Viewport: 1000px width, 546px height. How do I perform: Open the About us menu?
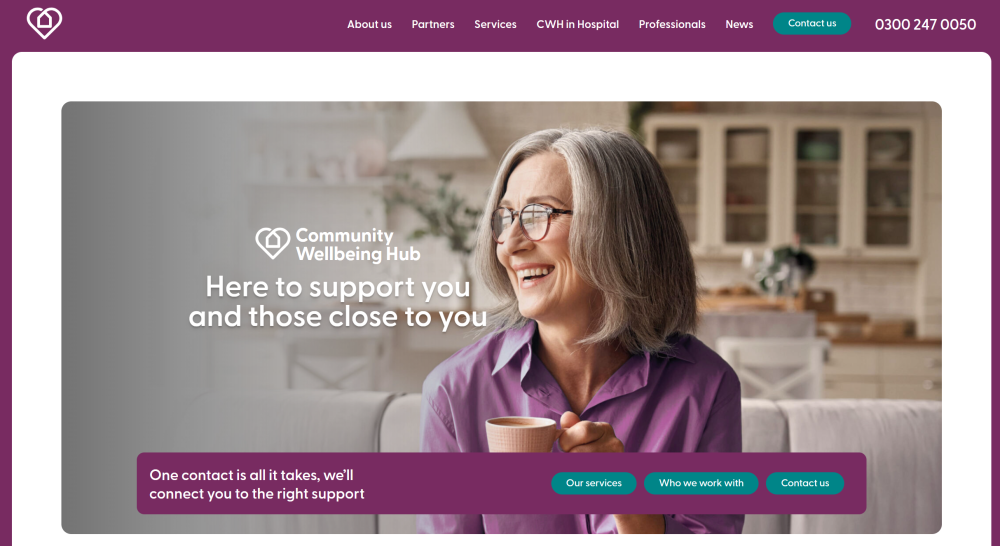(369, 24)
